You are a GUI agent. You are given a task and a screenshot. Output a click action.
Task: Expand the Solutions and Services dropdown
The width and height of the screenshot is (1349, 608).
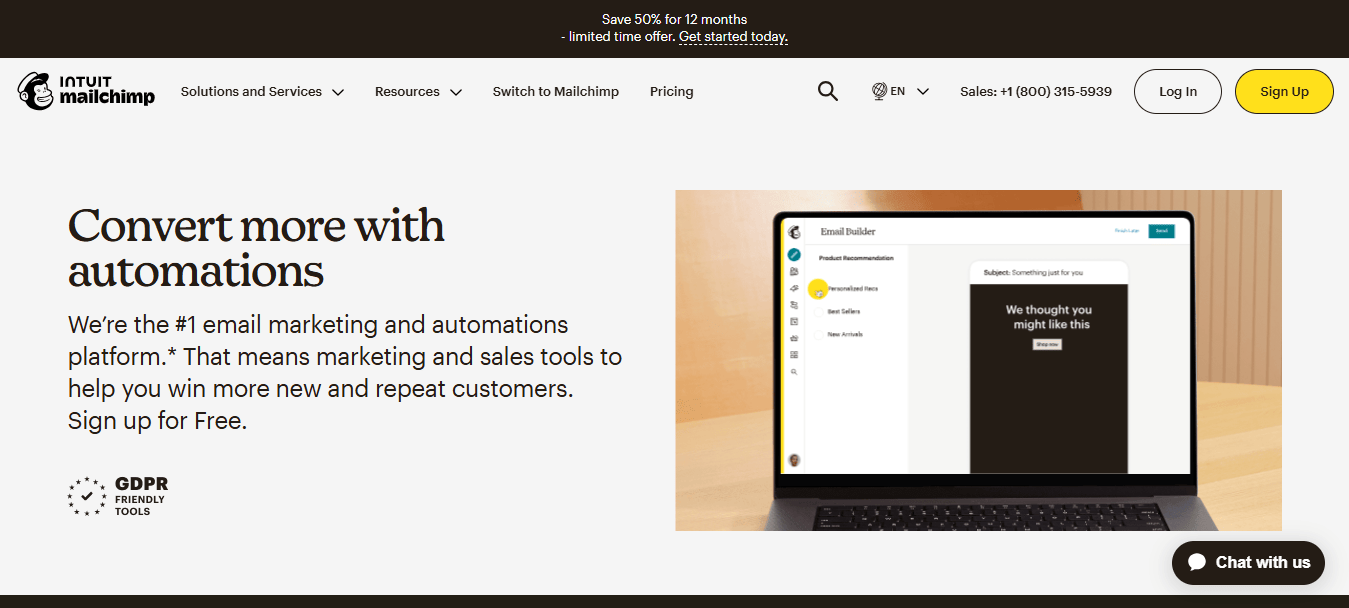[262, 91]
